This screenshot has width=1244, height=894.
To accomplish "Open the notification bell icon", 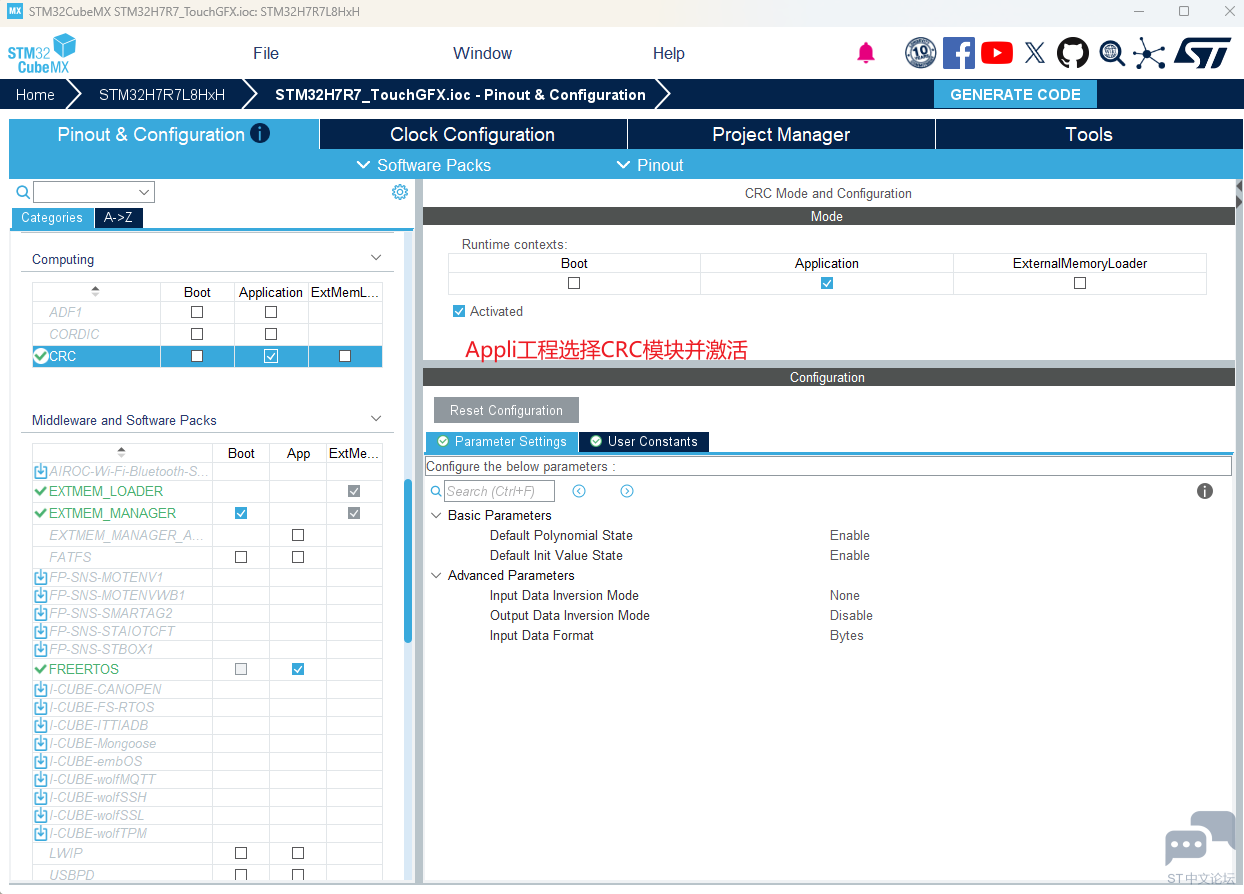I will (866, 53).
